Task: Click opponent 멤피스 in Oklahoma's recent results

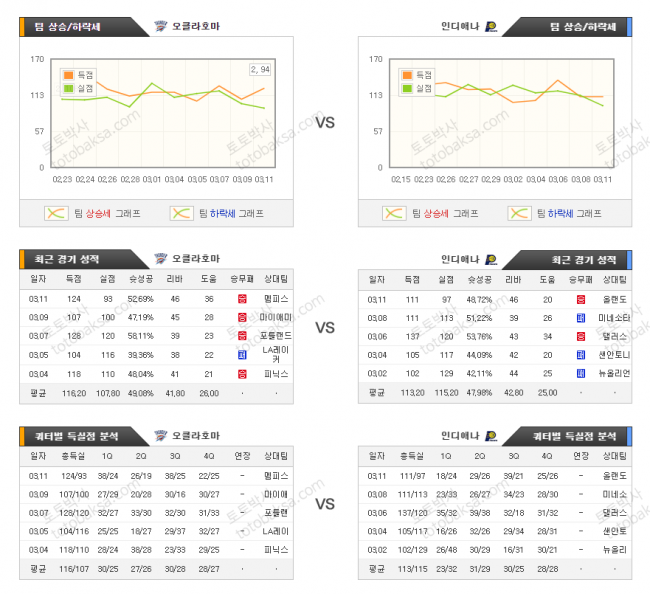Action: pyautogui.click(x=275, y=298)
